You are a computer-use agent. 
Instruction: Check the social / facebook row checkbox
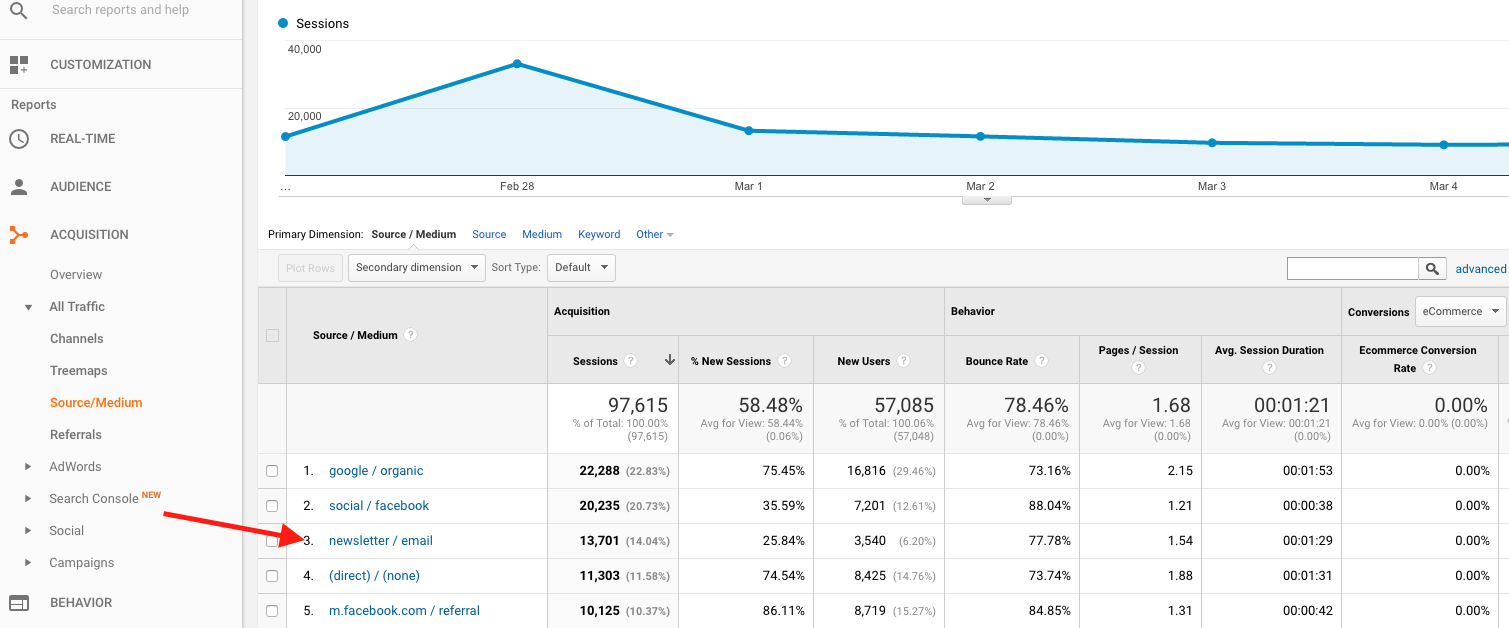[x=271, y=505]
